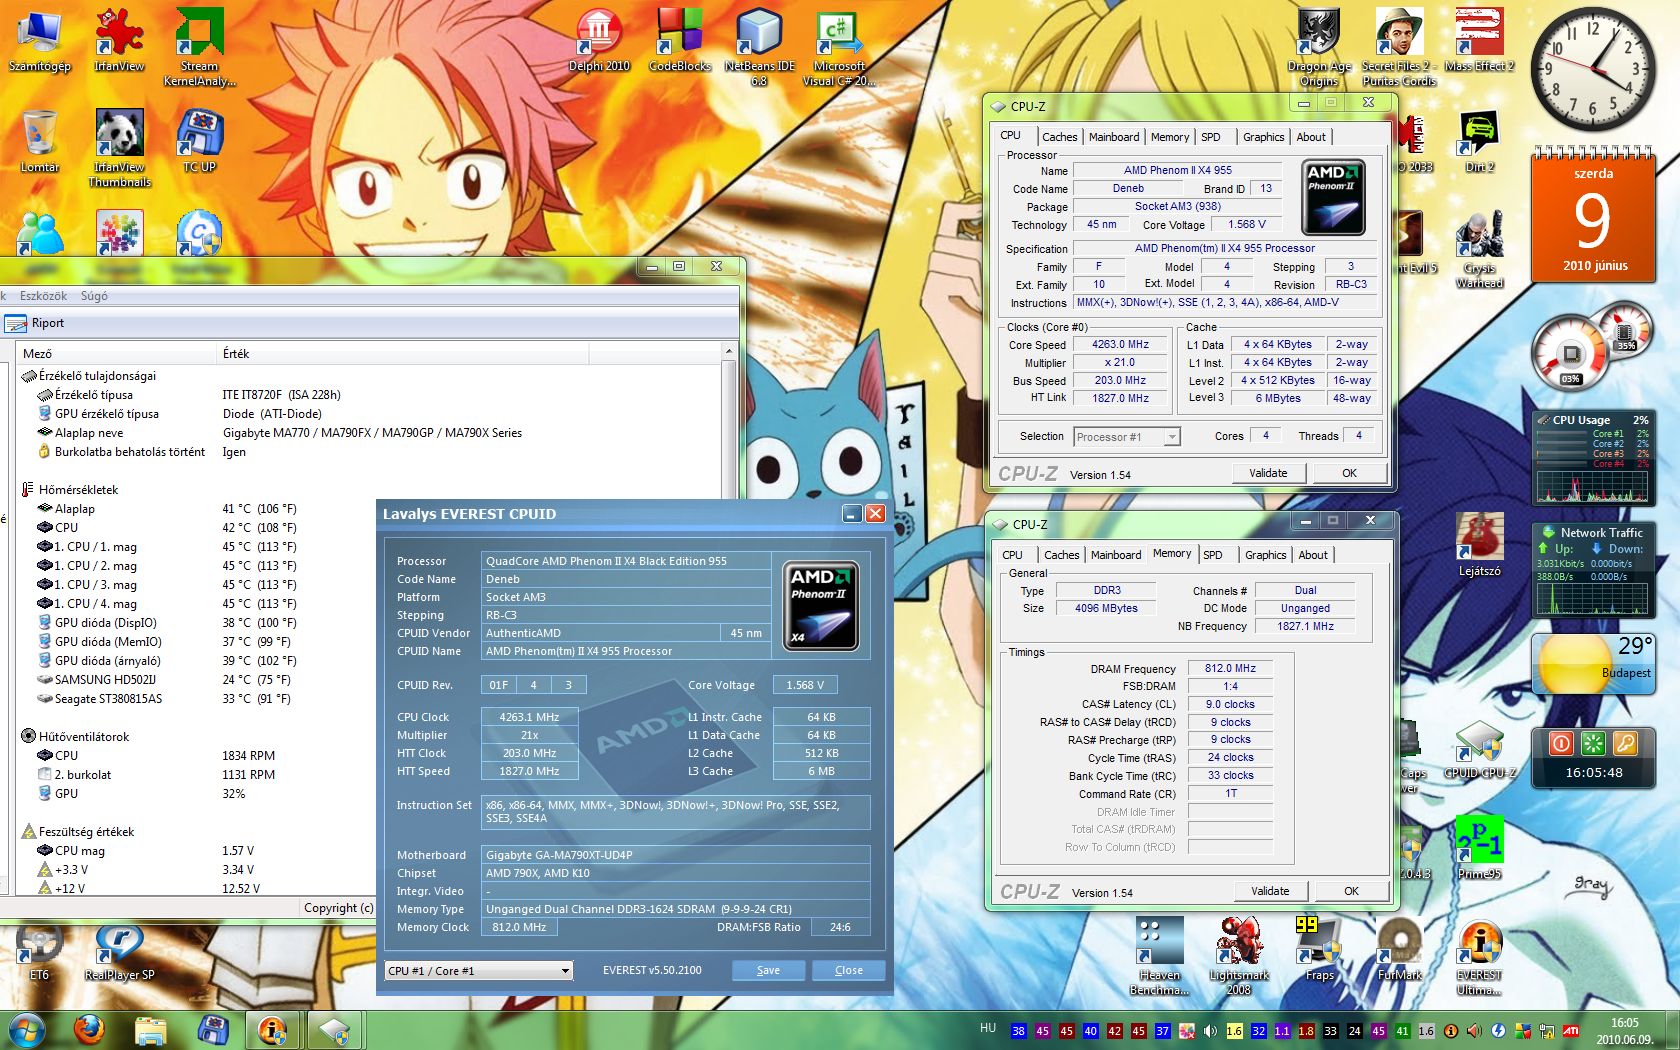Open EVEREST Ultimate desktop shortcut
Viewport: 1680px width, 1050px height.
point(1479,957)
